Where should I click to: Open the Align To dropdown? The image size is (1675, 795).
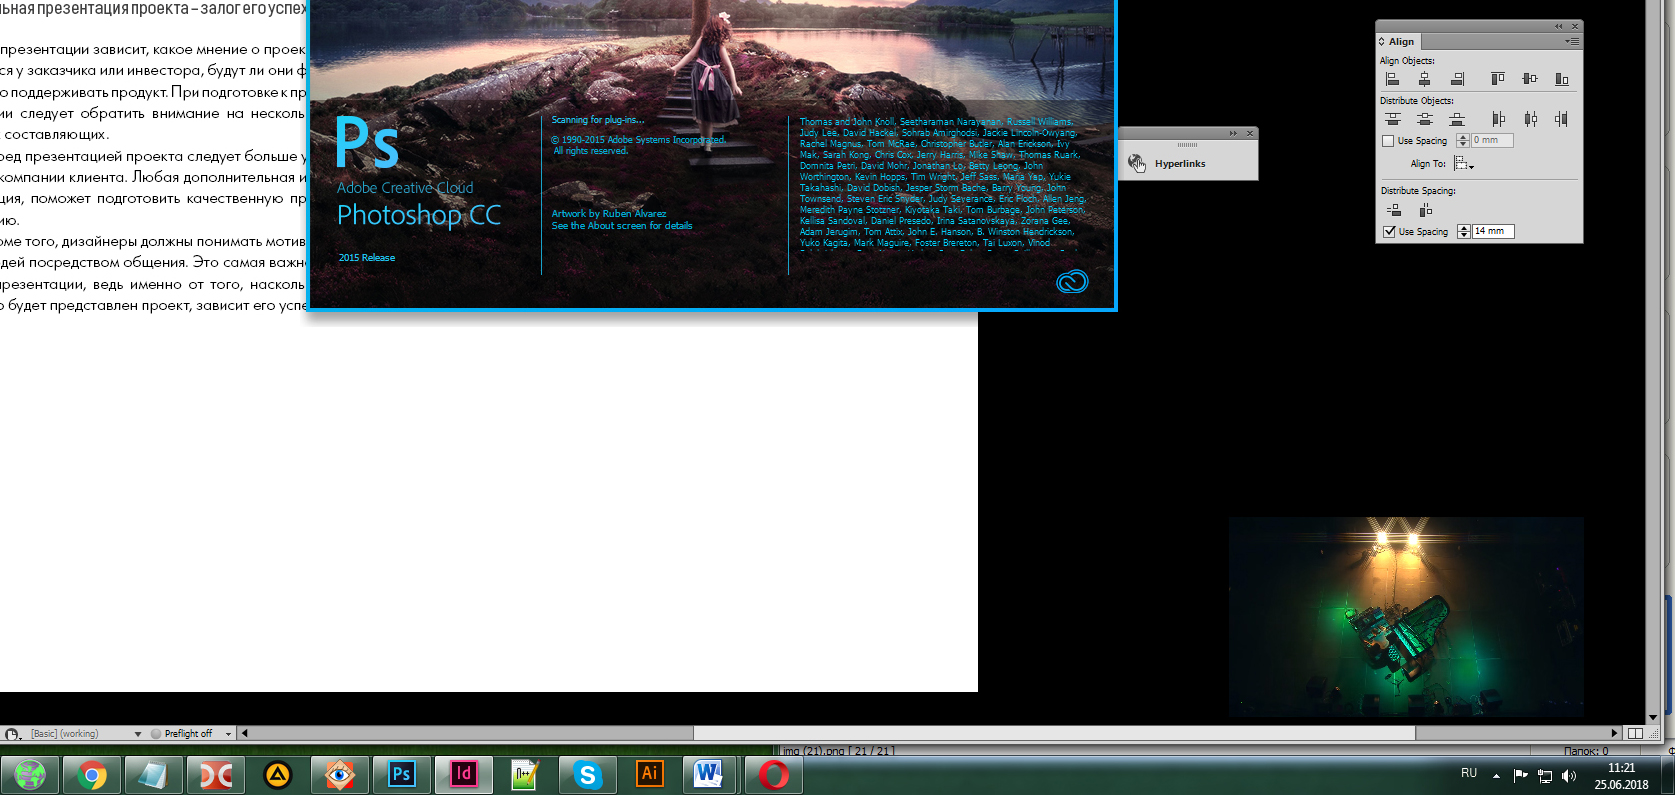pyautogui.click(x=1464, y=164)
